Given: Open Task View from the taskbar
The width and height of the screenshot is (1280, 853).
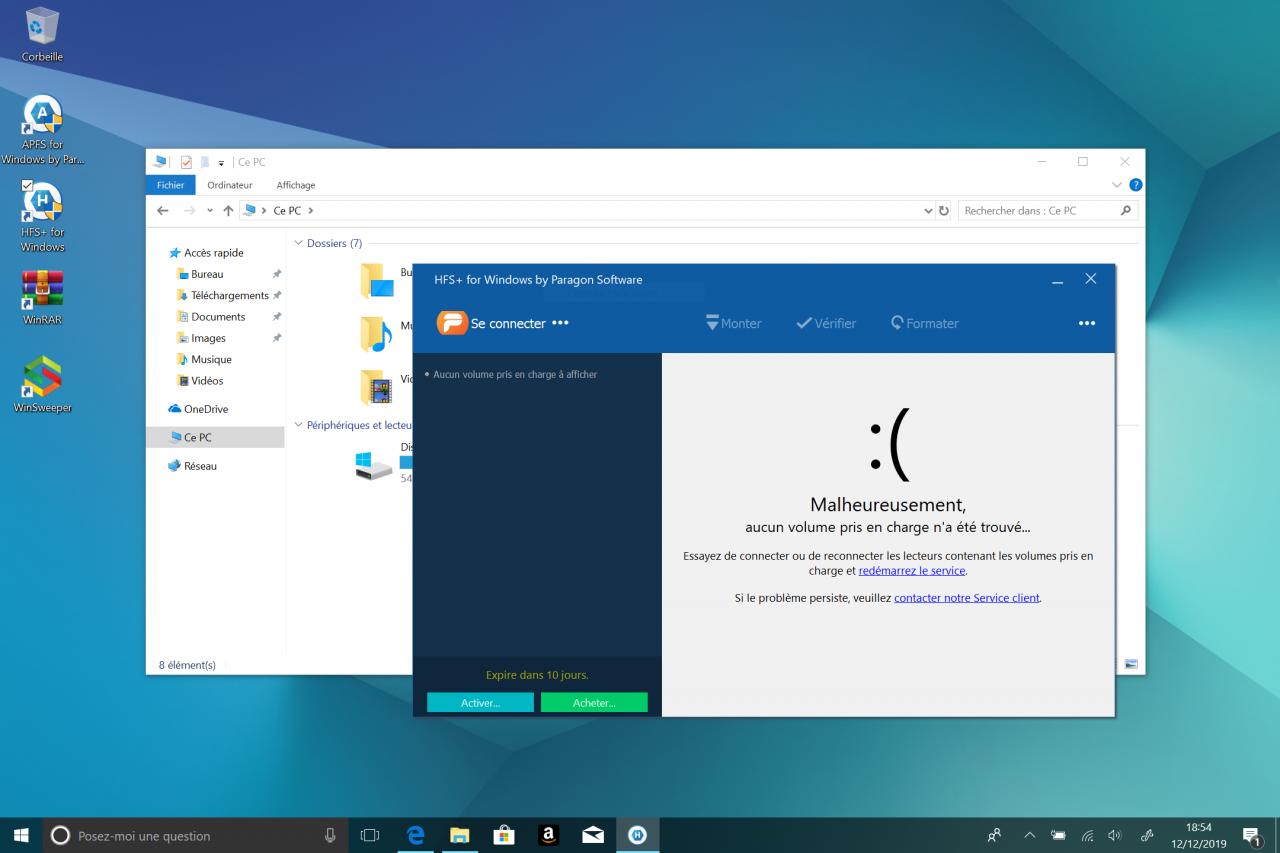Looking at the screenshot, I should click(370, 835).
